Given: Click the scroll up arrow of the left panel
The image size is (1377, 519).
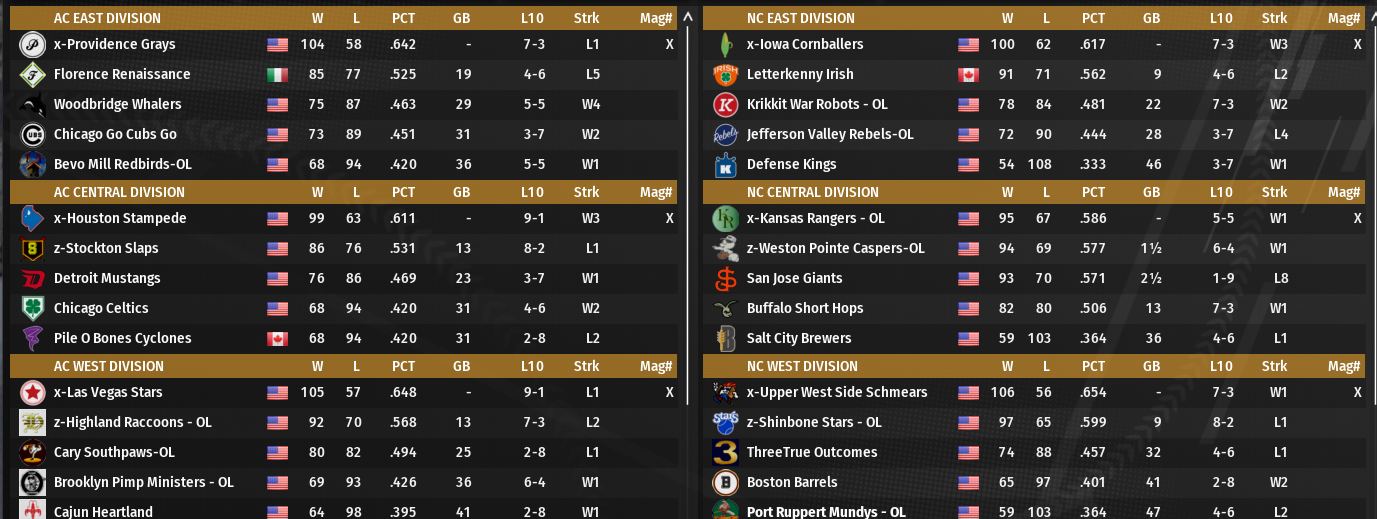Looking at the screenshot, I should [x=687, y=18].
